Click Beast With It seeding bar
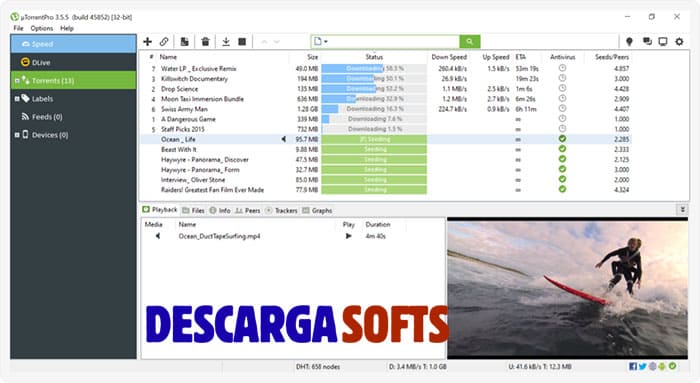 (374, 149)
